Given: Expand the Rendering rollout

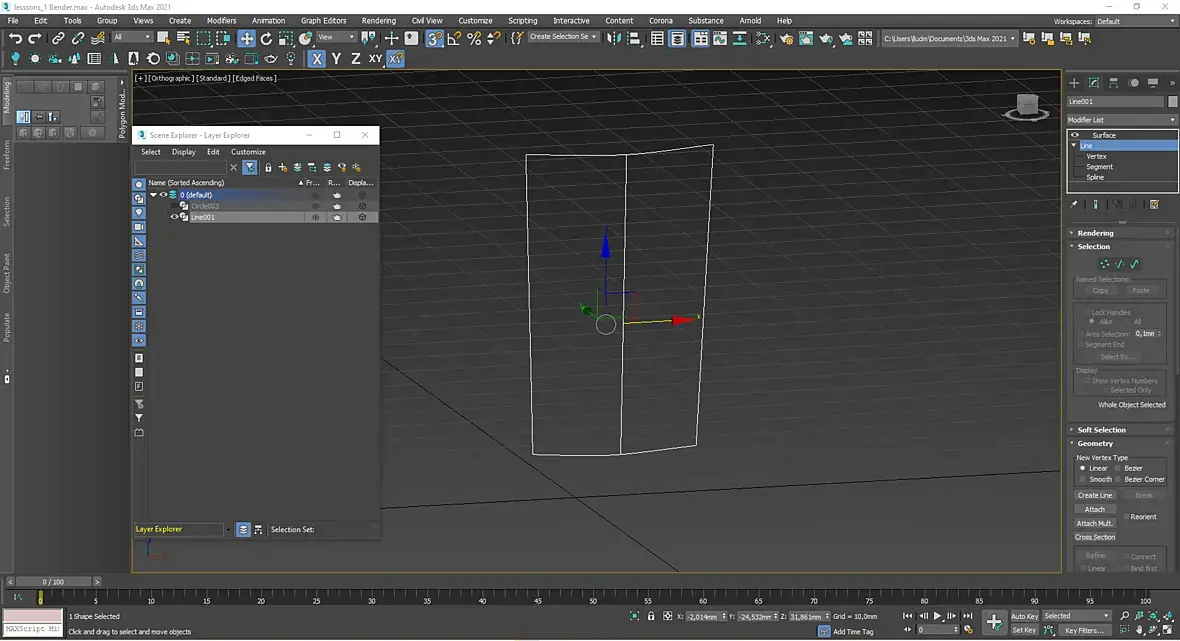Looking at the screenshot, I should (x=1096, y=233).
